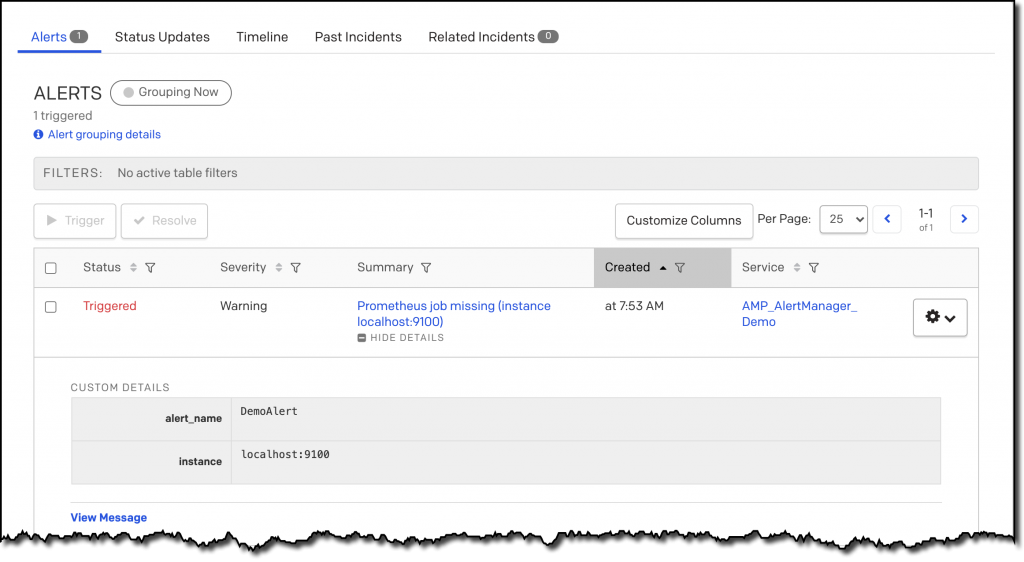This screenshot has height=562, width=1024.
Task: Open the Per Page dropdown
Action: (844, 219)
